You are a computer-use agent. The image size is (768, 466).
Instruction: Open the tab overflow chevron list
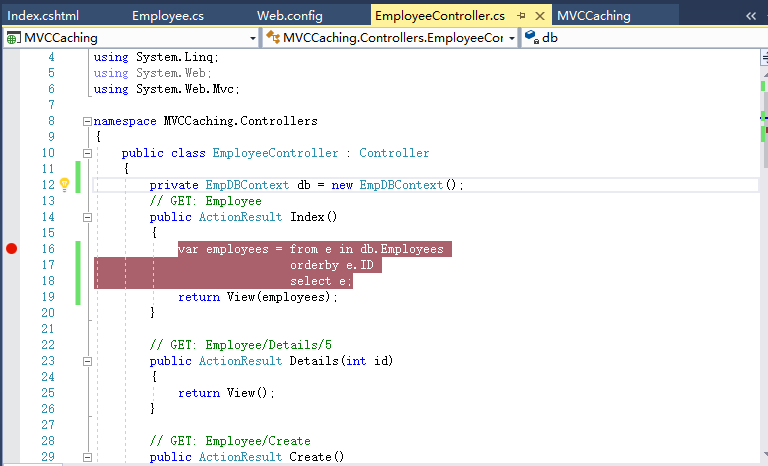click(751, 16)
